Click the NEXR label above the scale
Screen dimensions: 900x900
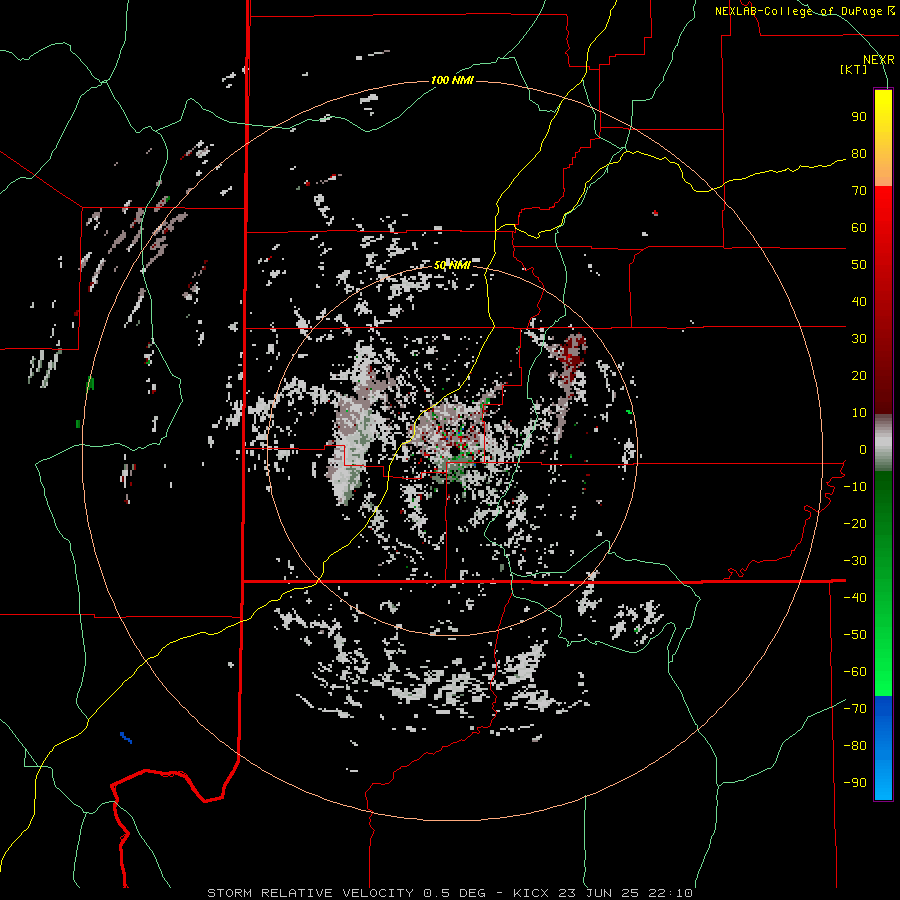[879, 60]
